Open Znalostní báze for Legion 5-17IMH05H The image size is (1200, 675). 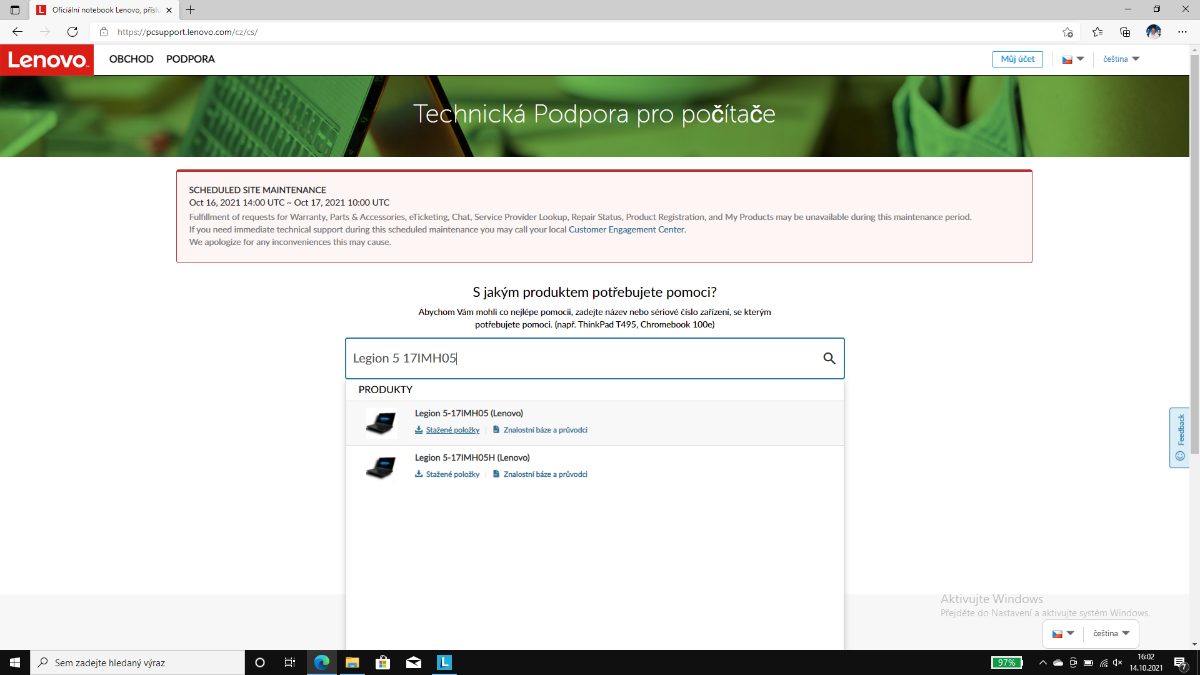tap(545, 474)
